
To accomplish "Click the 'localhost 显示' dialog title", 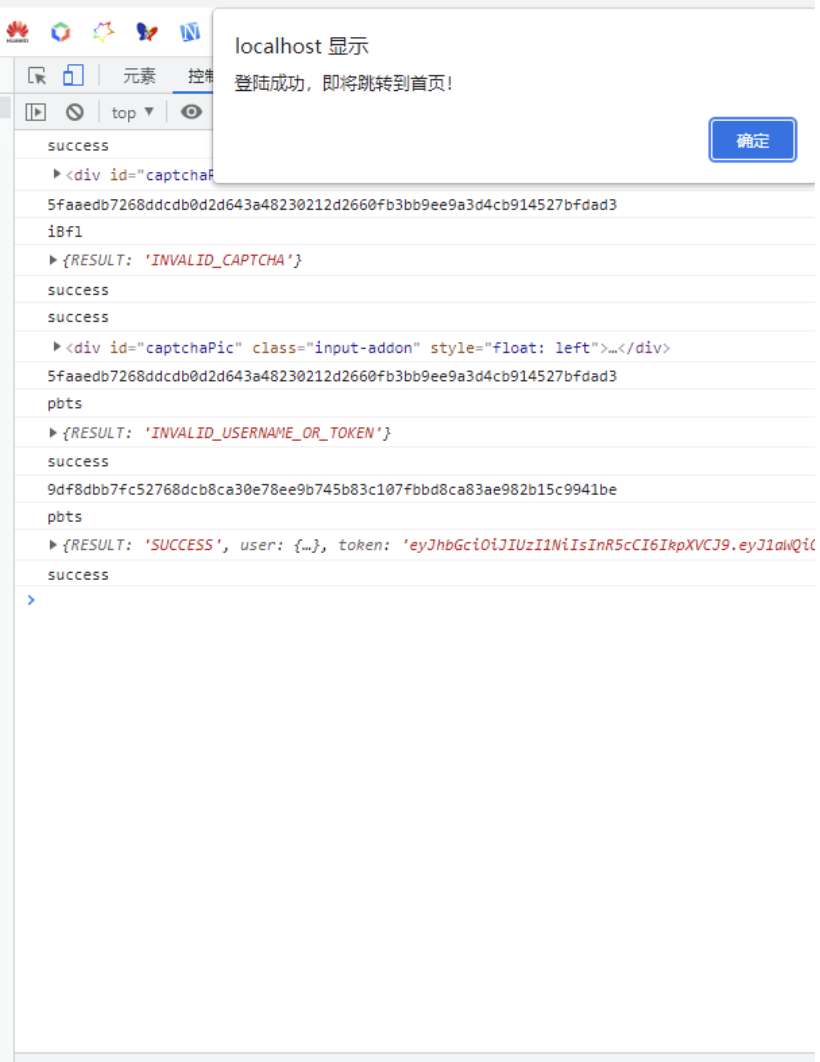I will click(x=301, y=46).
